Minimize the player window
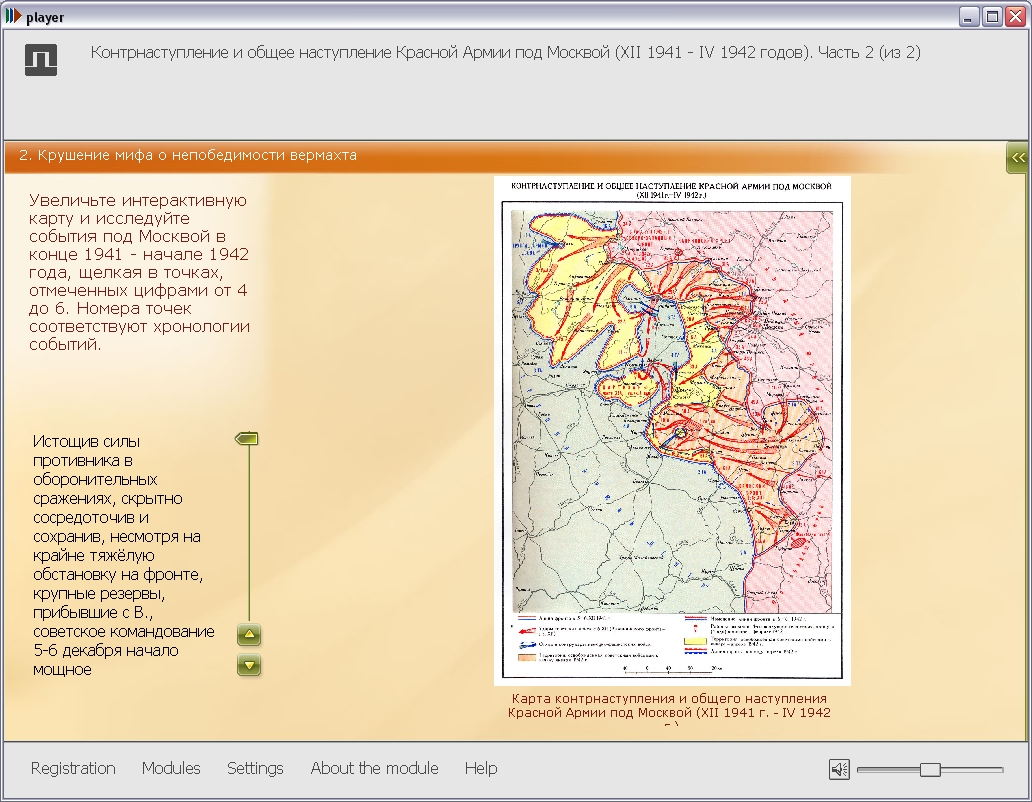The image size is (1032, 802). click(968, 16)
